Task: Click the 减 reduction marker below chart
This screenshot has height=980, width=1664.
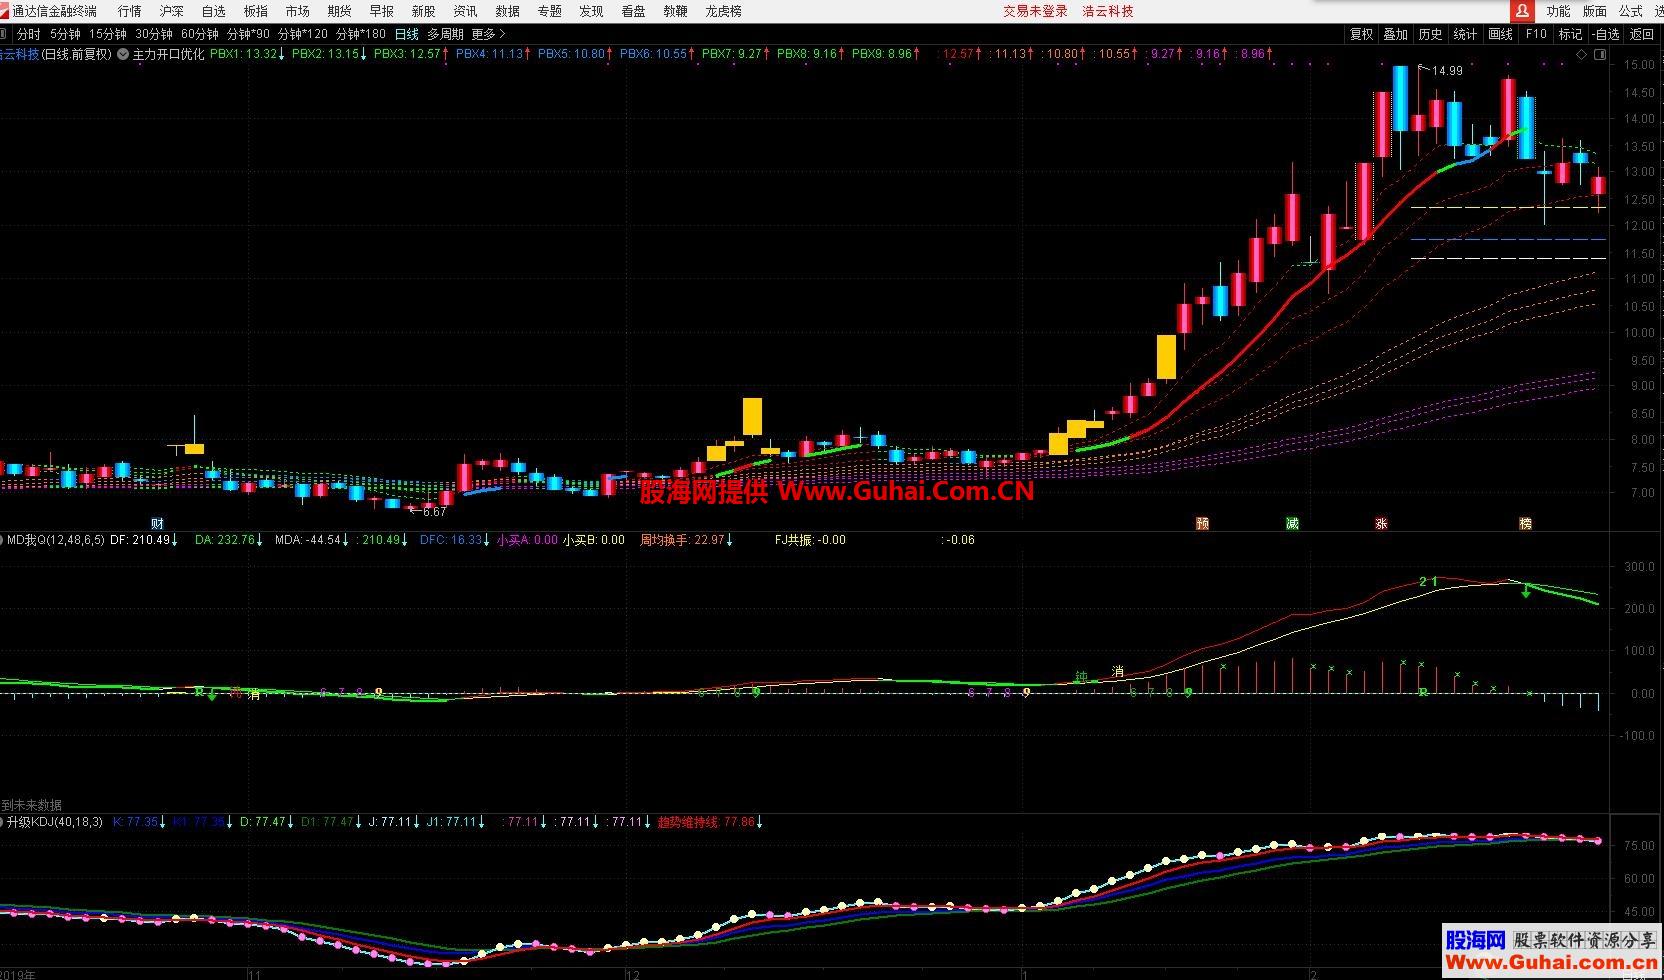Action: (1292, 523)
